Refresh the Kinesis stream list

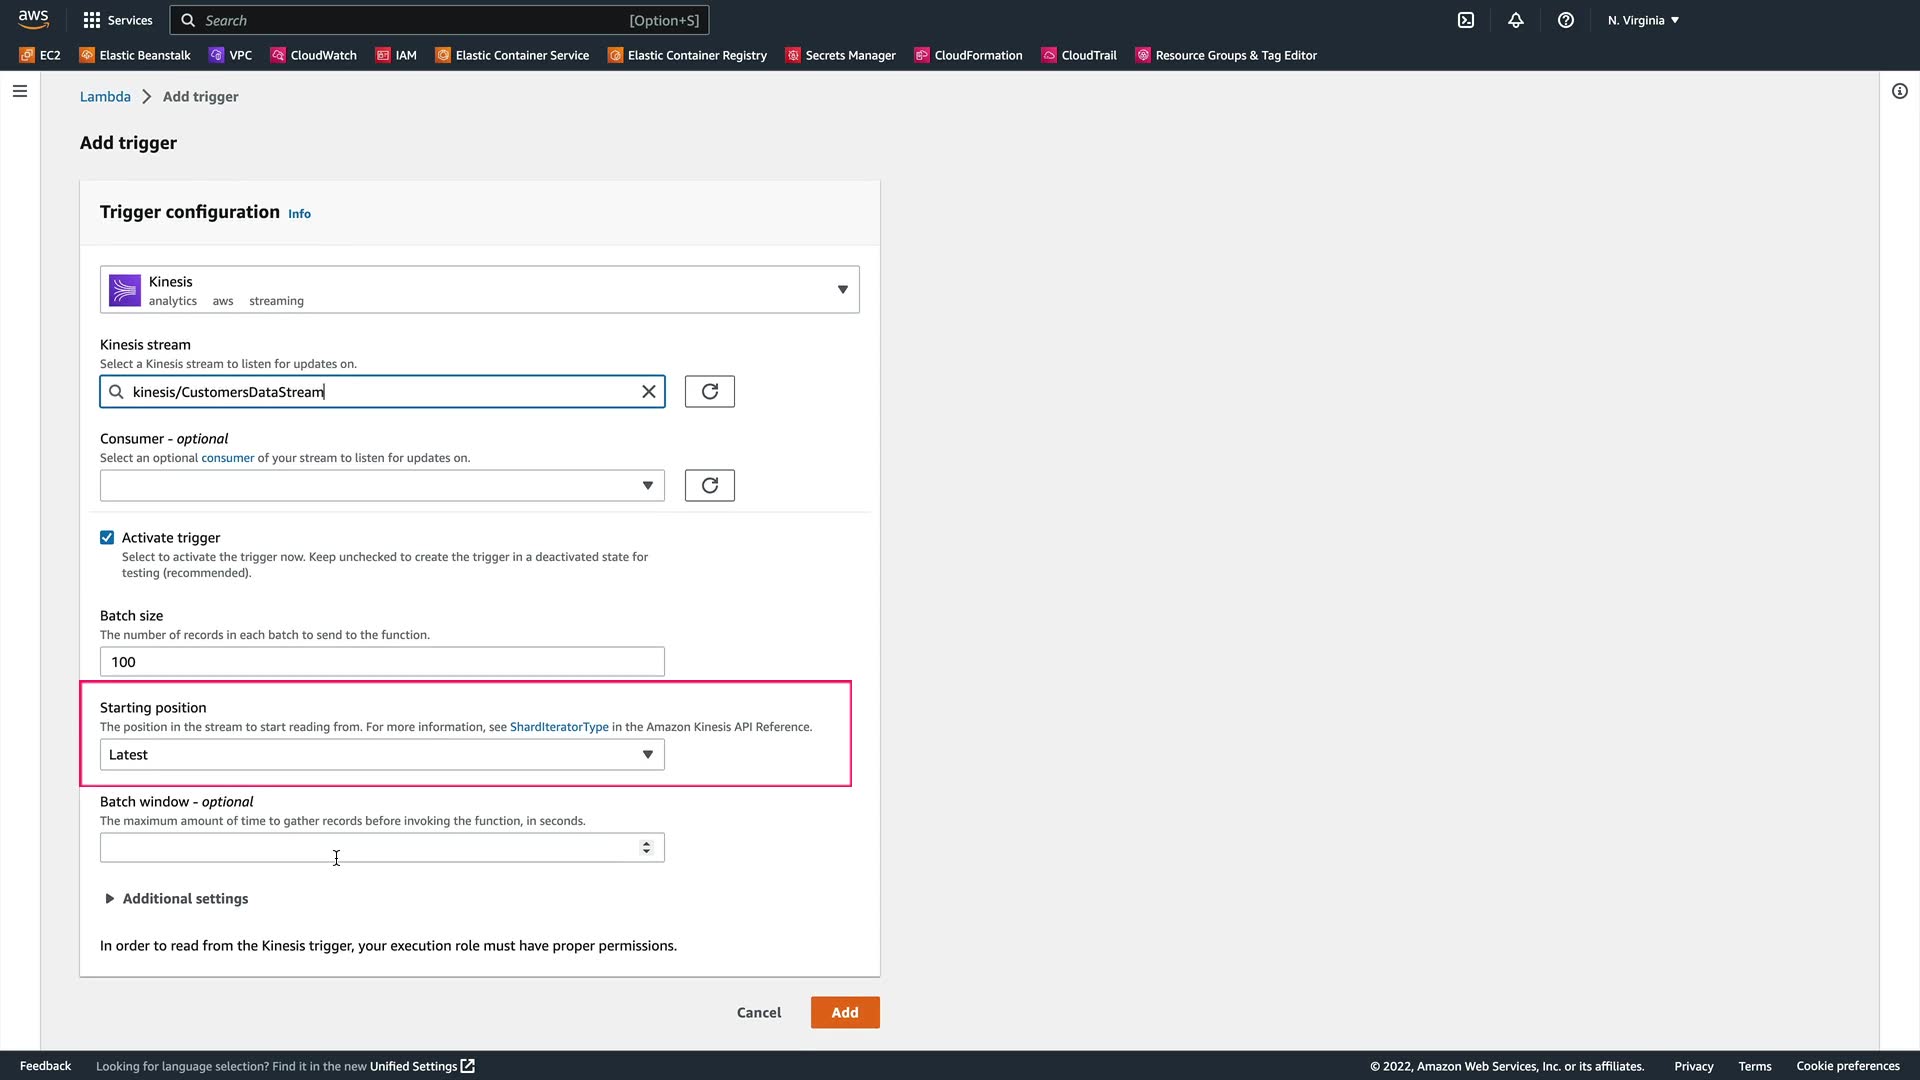click(x=709, y=391)
